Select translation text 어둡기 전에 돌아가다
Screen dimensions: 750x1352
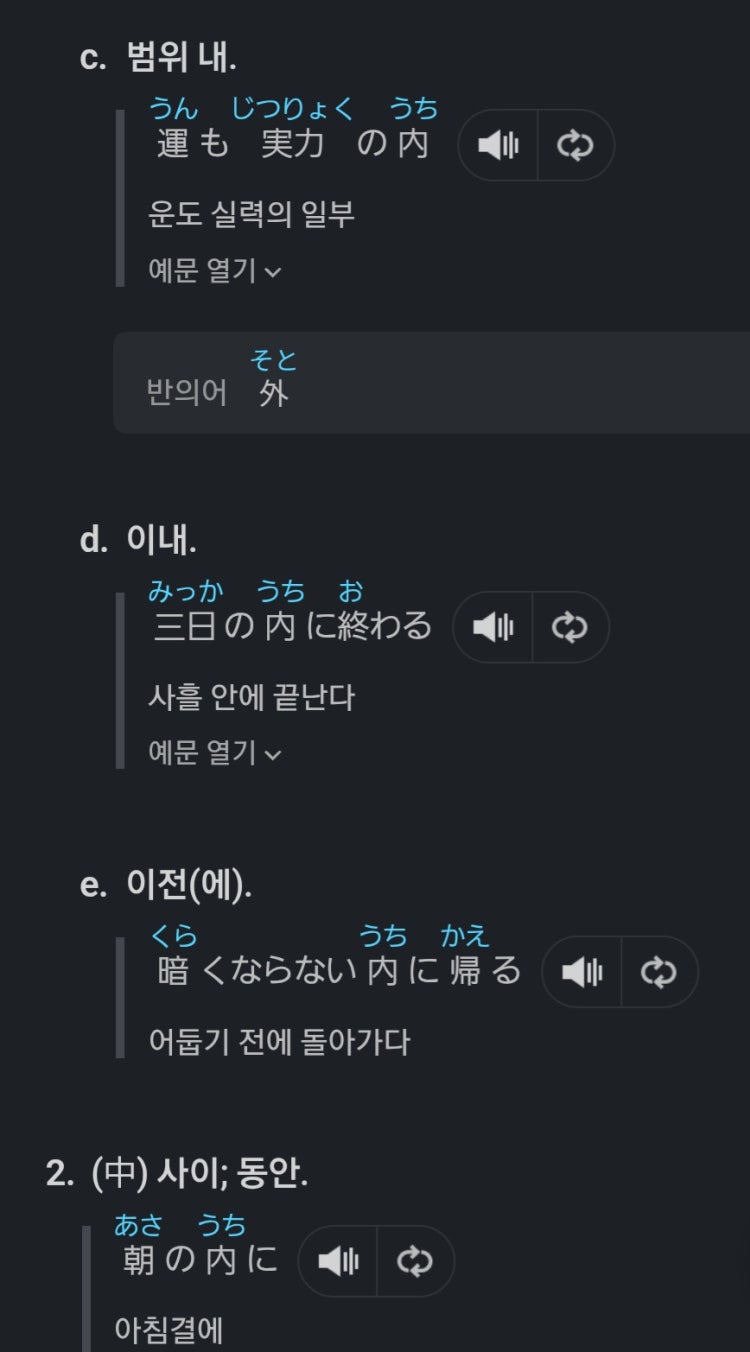click(x=279, y=1042)
